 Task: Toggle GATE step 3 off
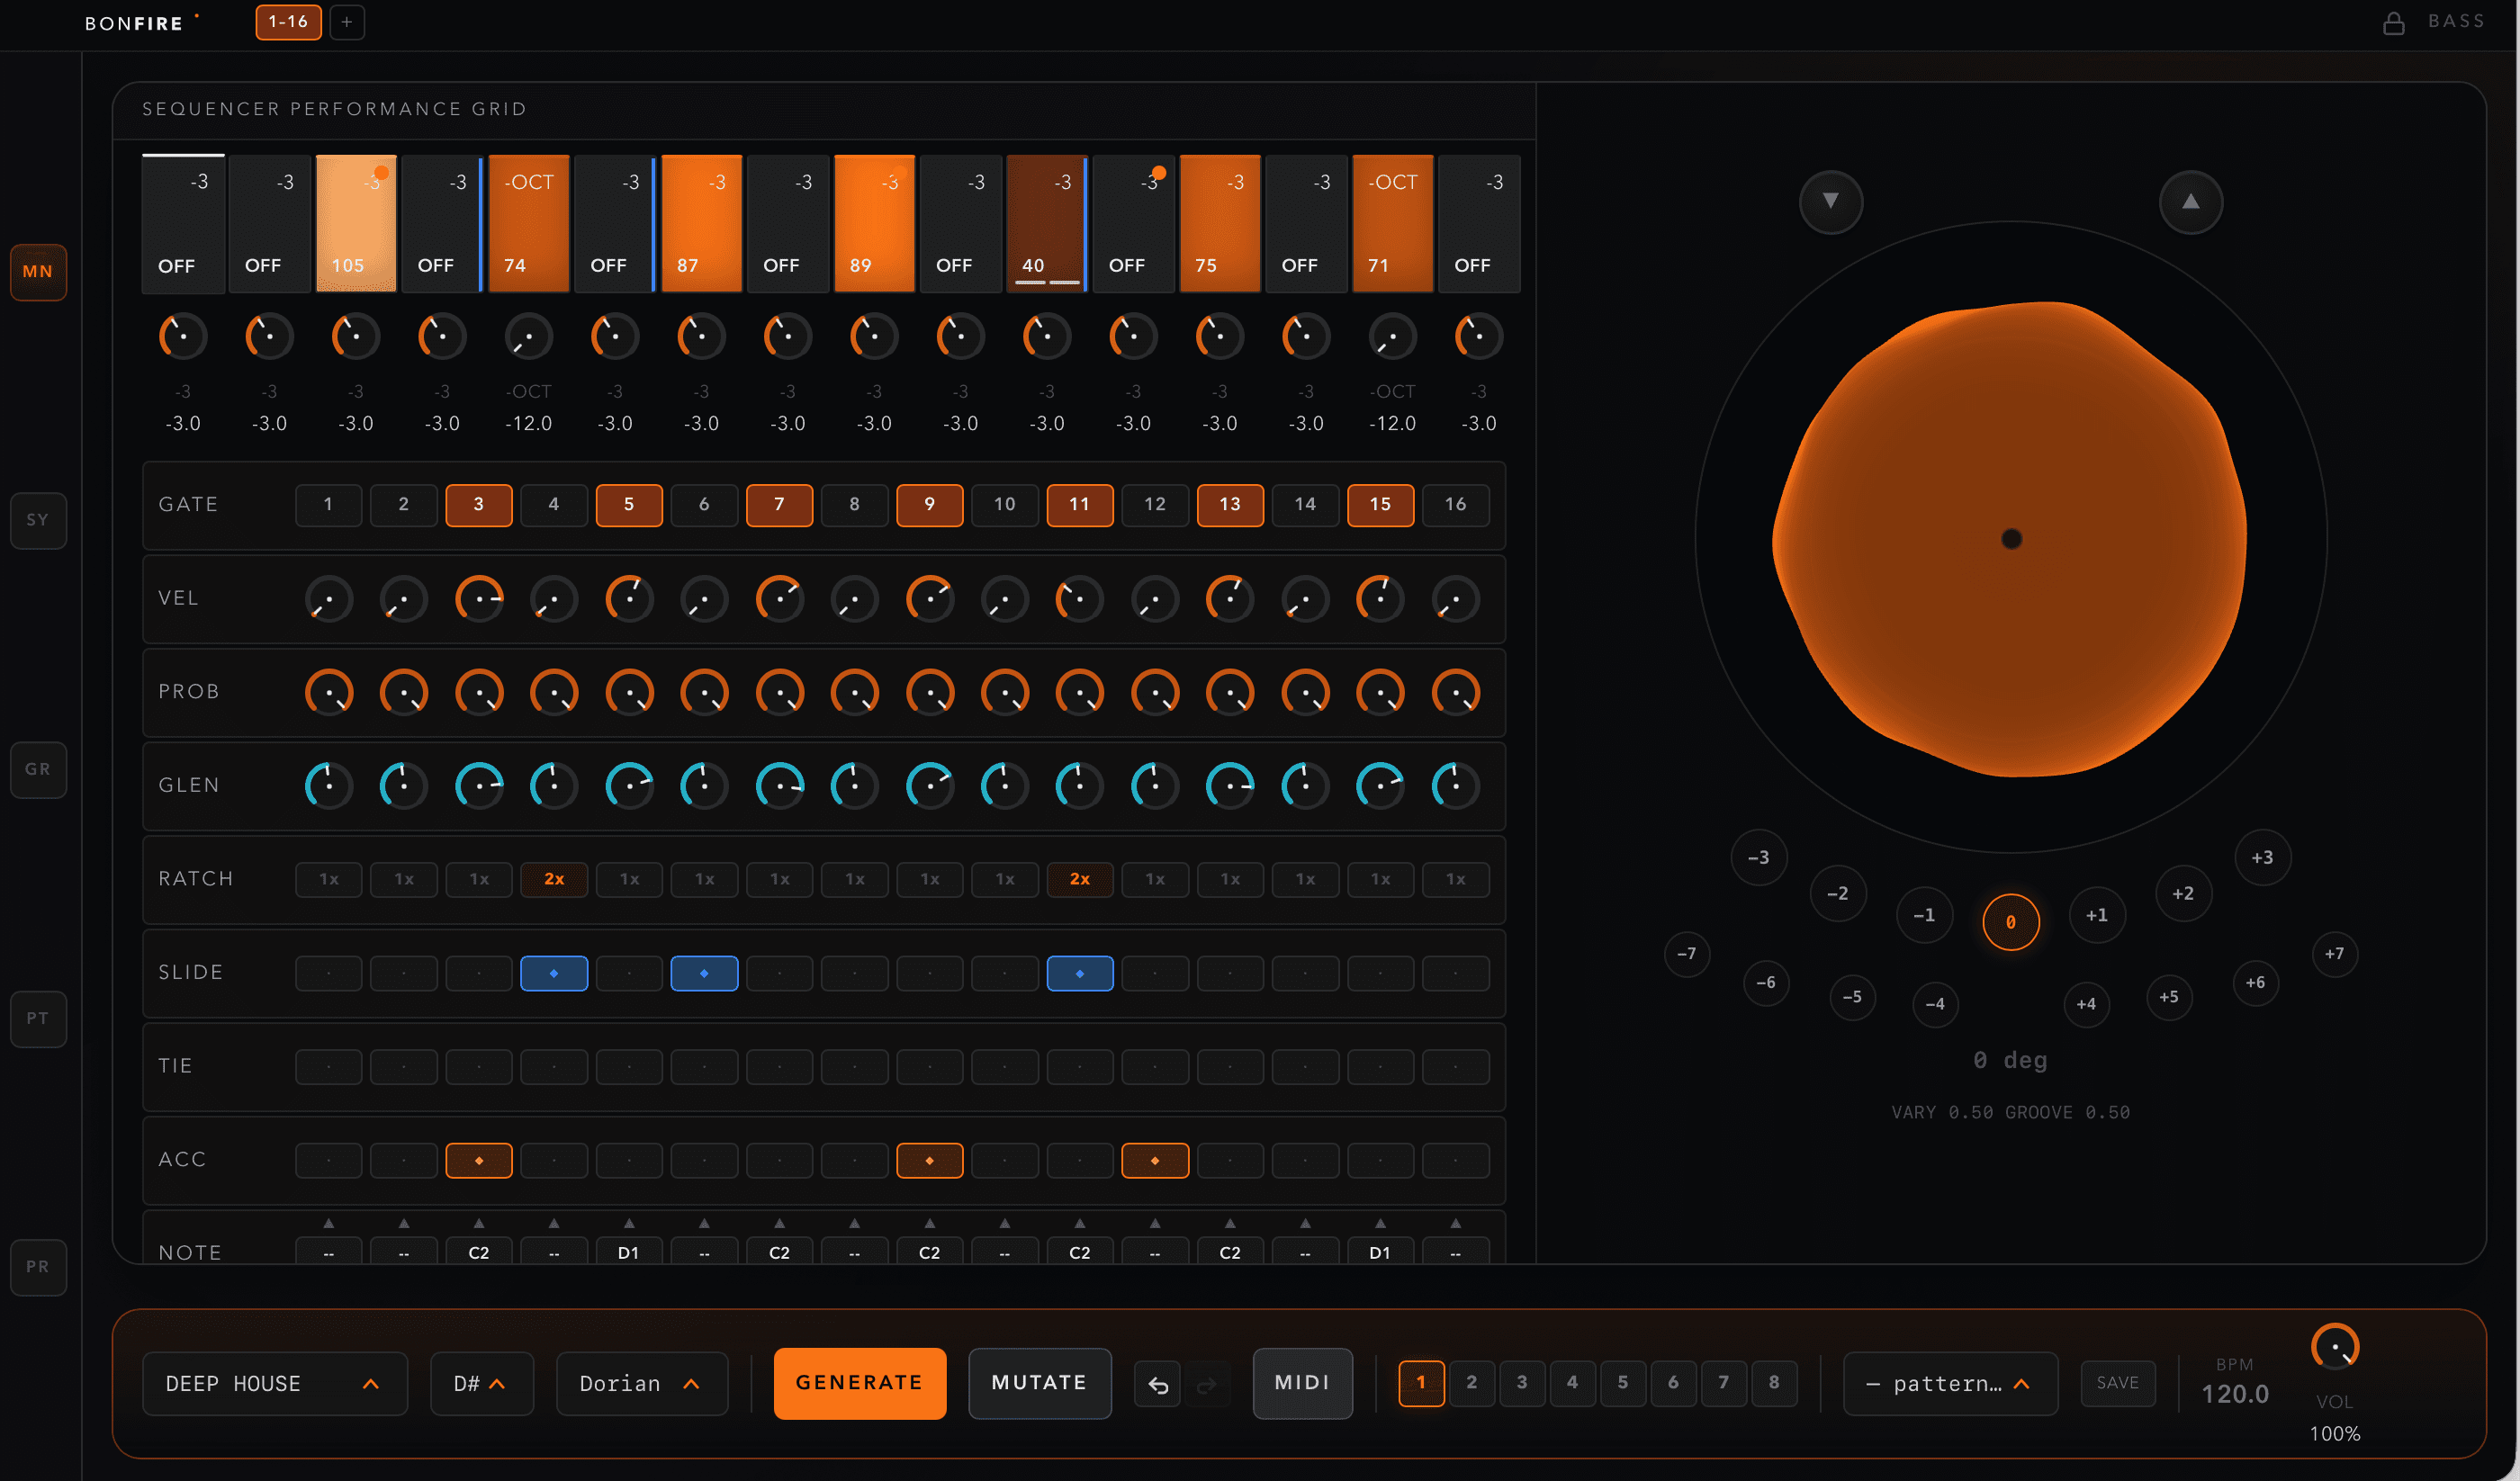479,505
